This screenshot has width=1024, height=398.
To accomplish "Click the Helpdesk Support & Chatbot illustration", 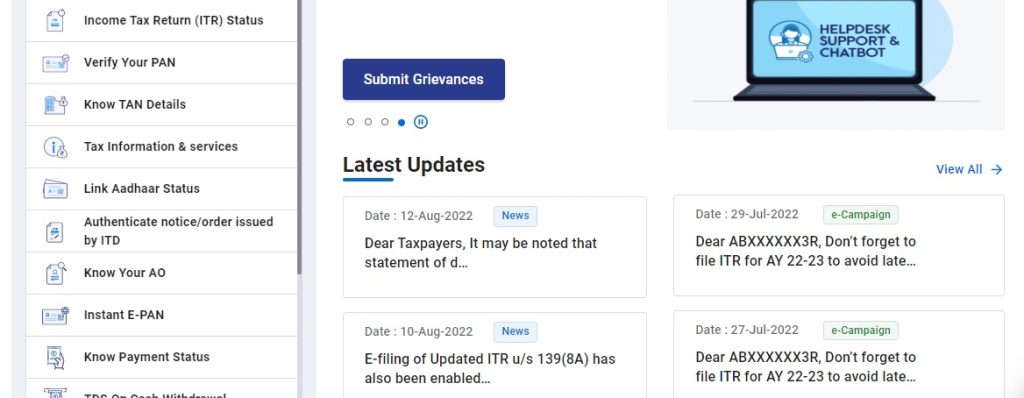I will click(835, 64).
